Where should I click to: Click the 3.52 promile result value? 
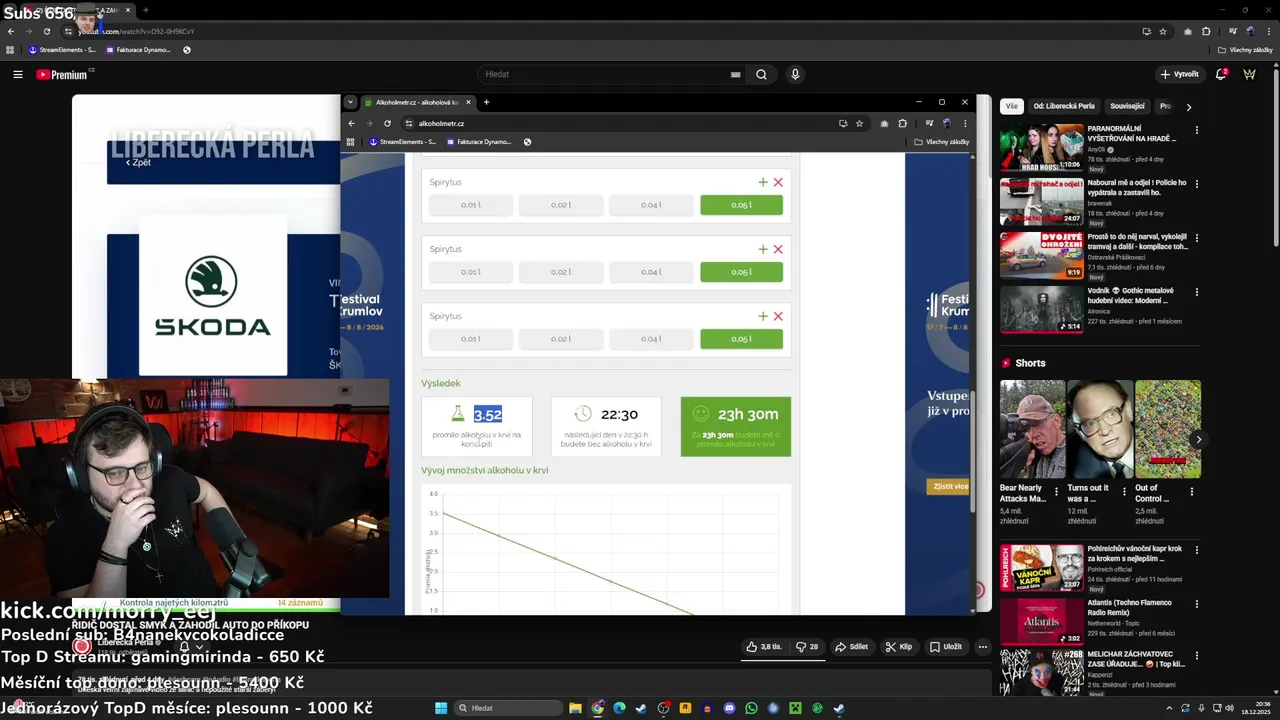pos(488,414)
